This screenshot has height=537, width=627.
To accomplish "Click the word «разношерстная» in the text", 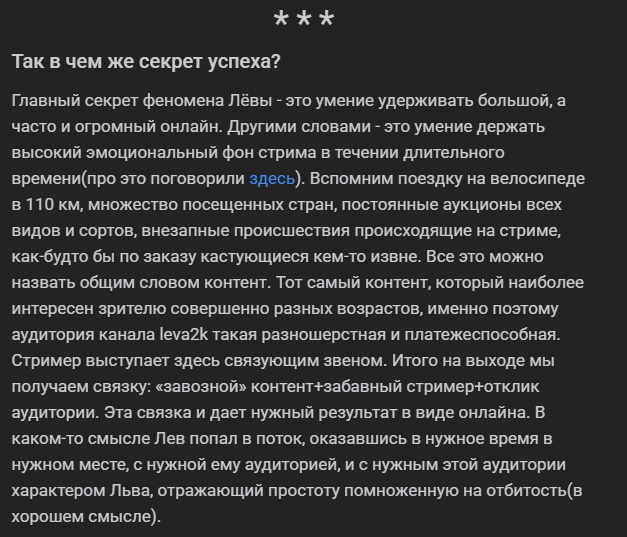I will pos(323,334).
